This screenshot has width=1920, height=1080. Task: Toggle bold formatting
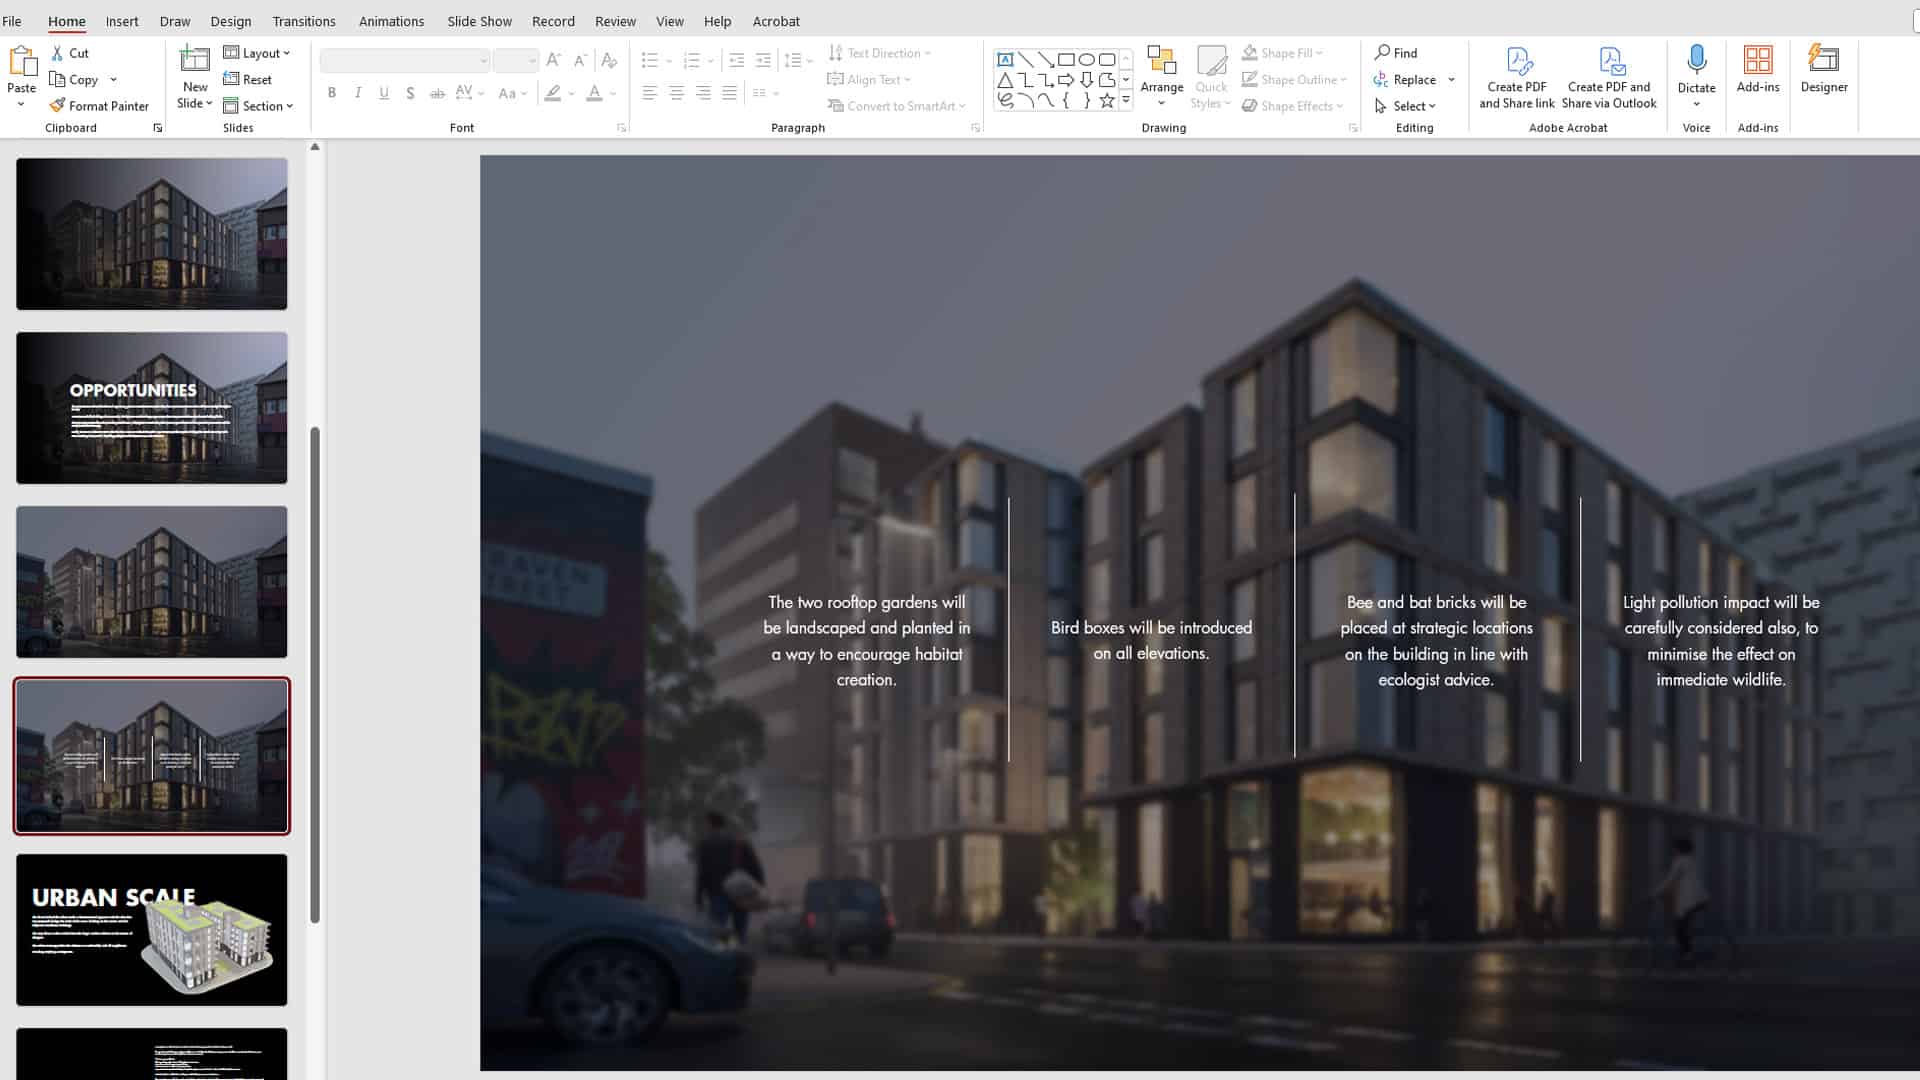(332, 93)
